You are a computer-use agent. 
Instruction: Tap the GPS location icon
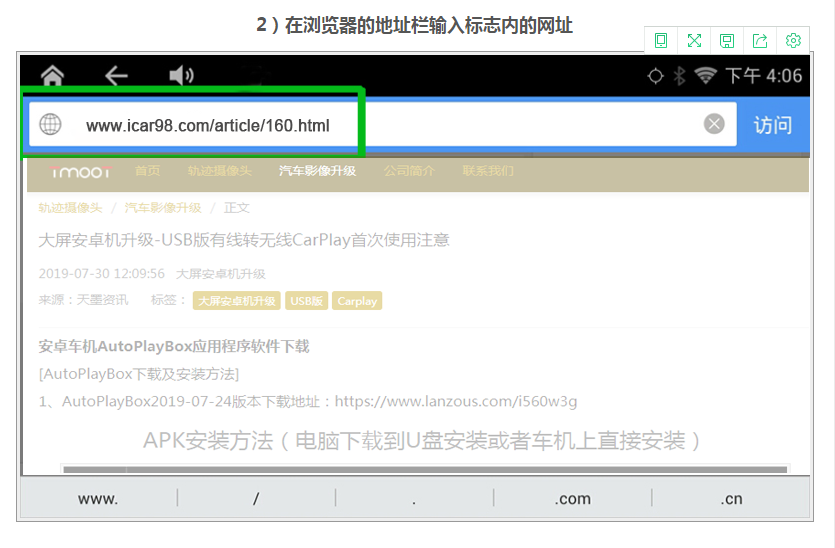[x=656, y=76]
